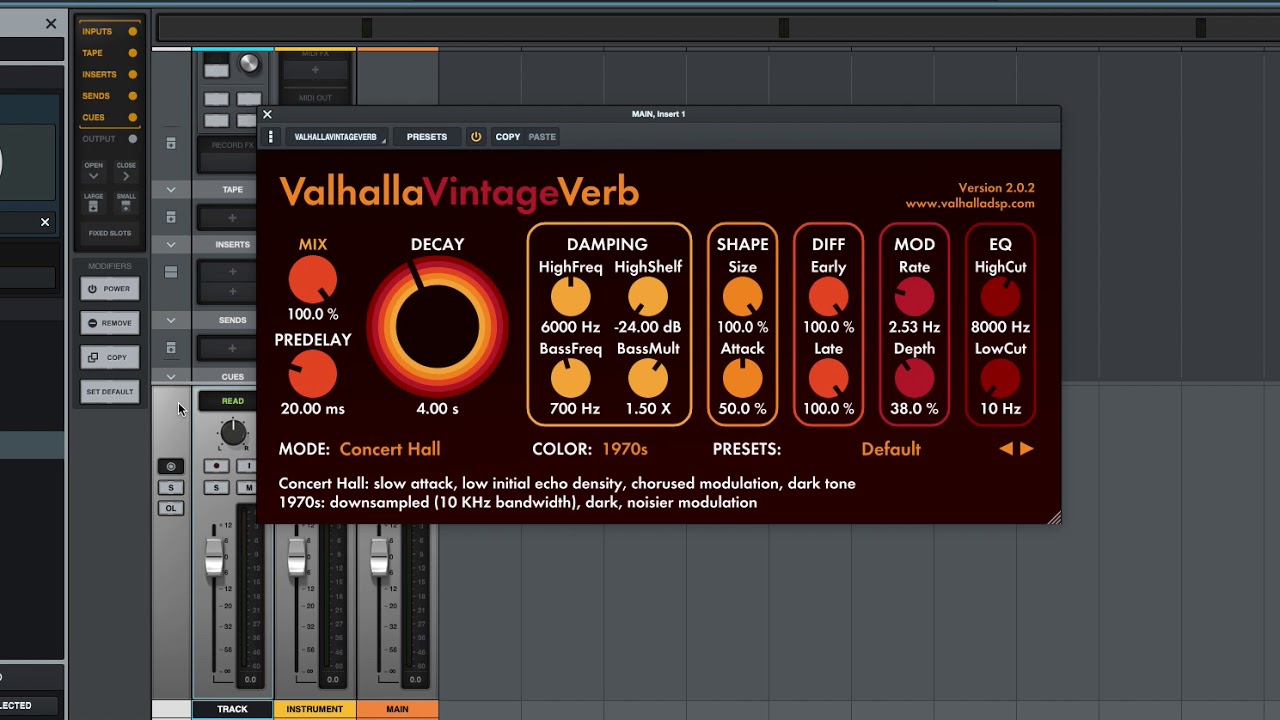The height and width of the screenshot is (720, 1280).
Task: Toggle the CUES section visibility dot
Action: (133, 117)
